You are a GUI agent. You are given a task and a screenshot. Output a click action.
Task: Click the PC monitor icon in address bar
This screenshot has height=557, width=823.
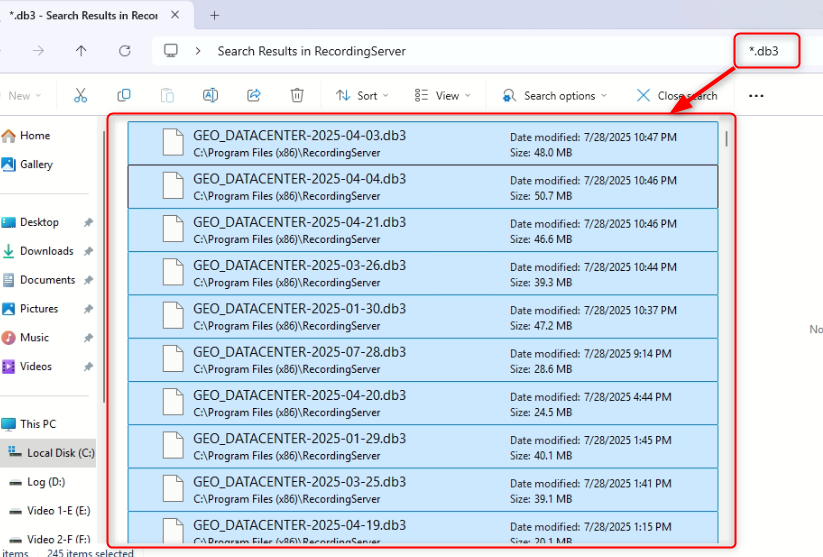click(x=171, y=51)
